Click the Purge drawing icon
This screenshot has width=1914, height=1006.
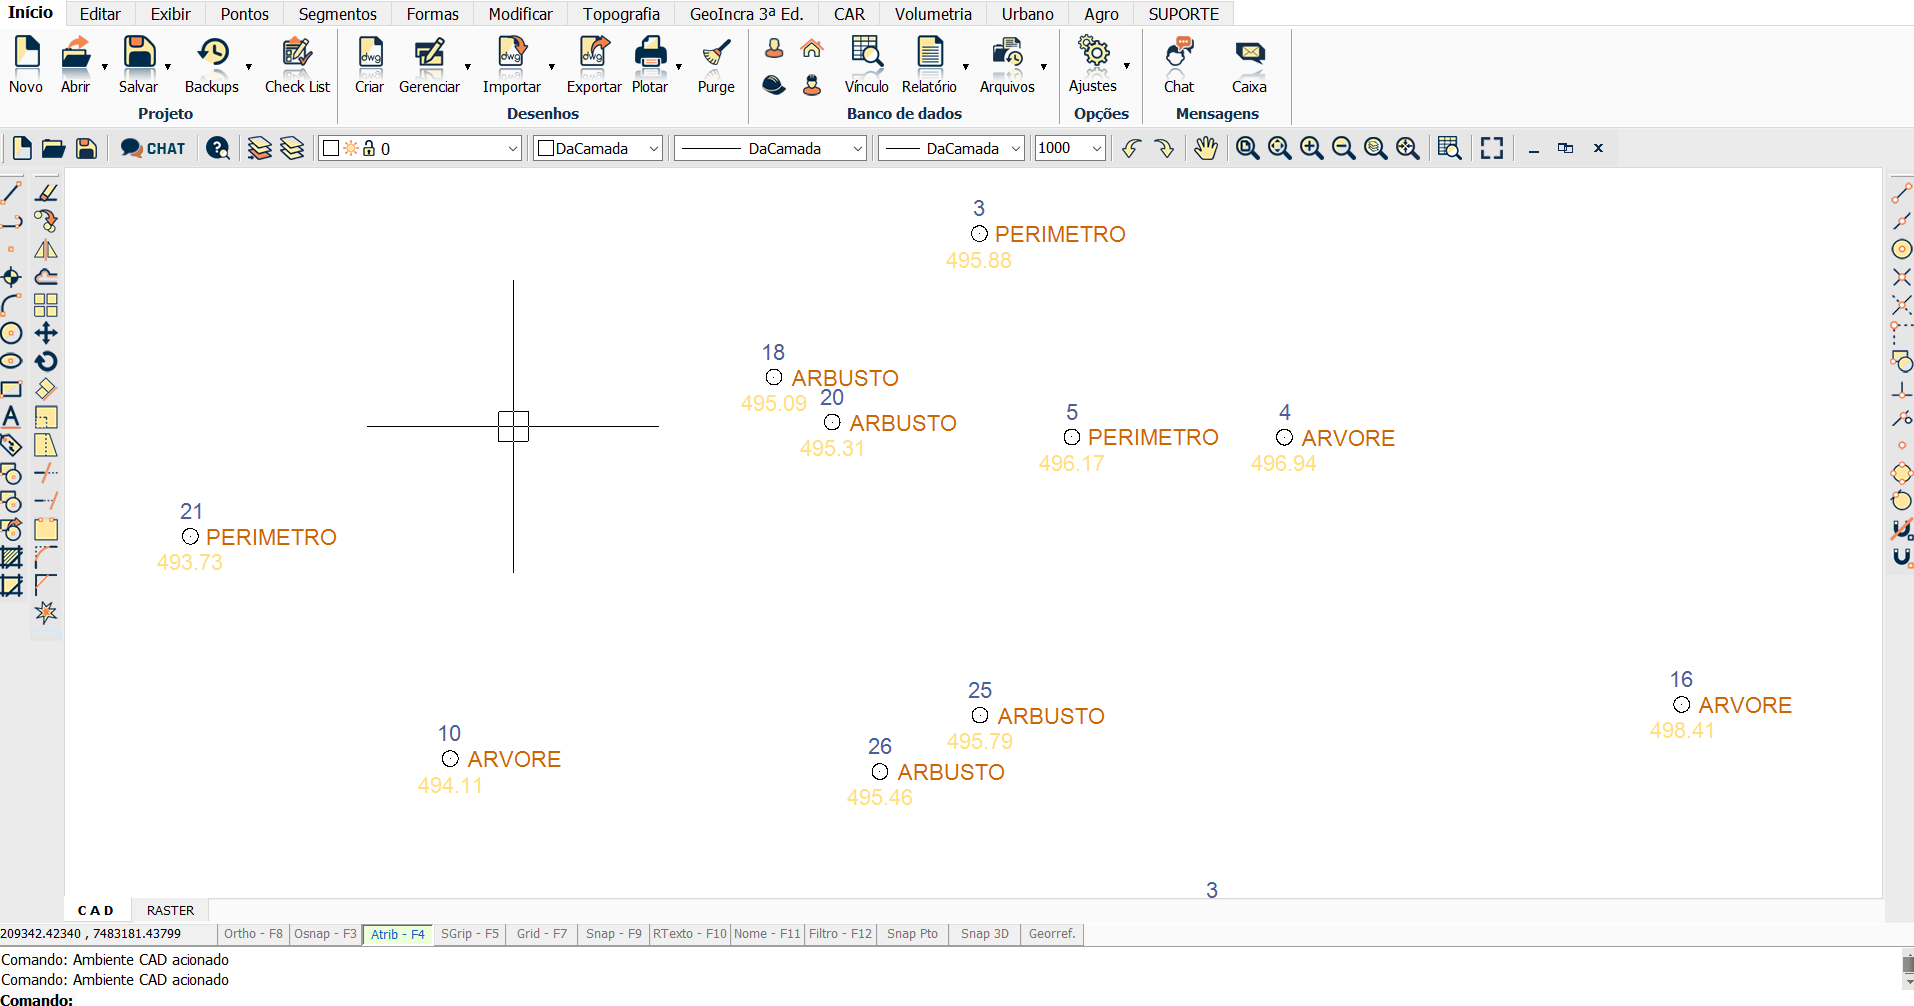click(716, 55)
